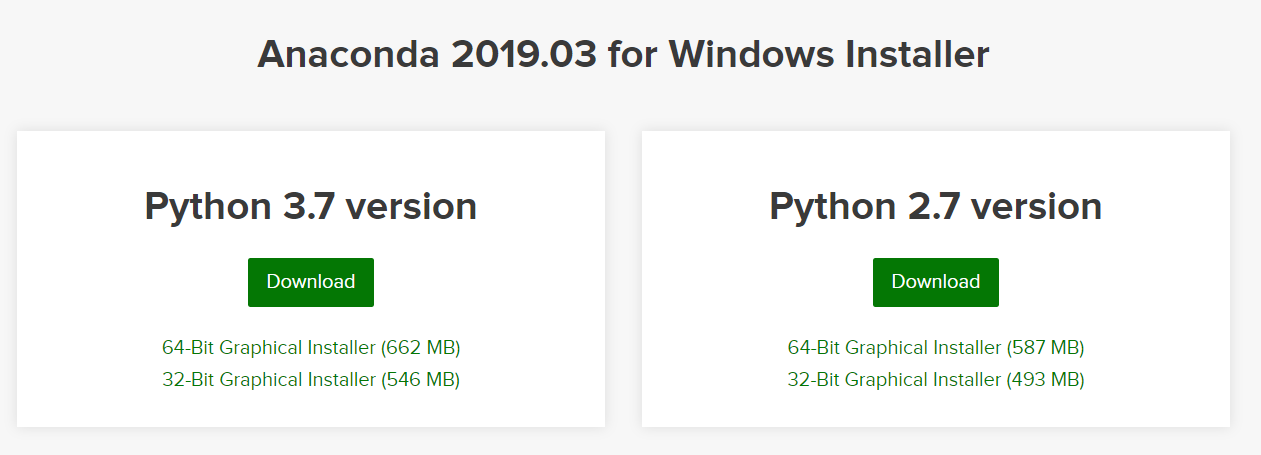Get the 546 MB 32-bit Python 3.7 installer
The image size is (1261, 455).
click(310, 380)
